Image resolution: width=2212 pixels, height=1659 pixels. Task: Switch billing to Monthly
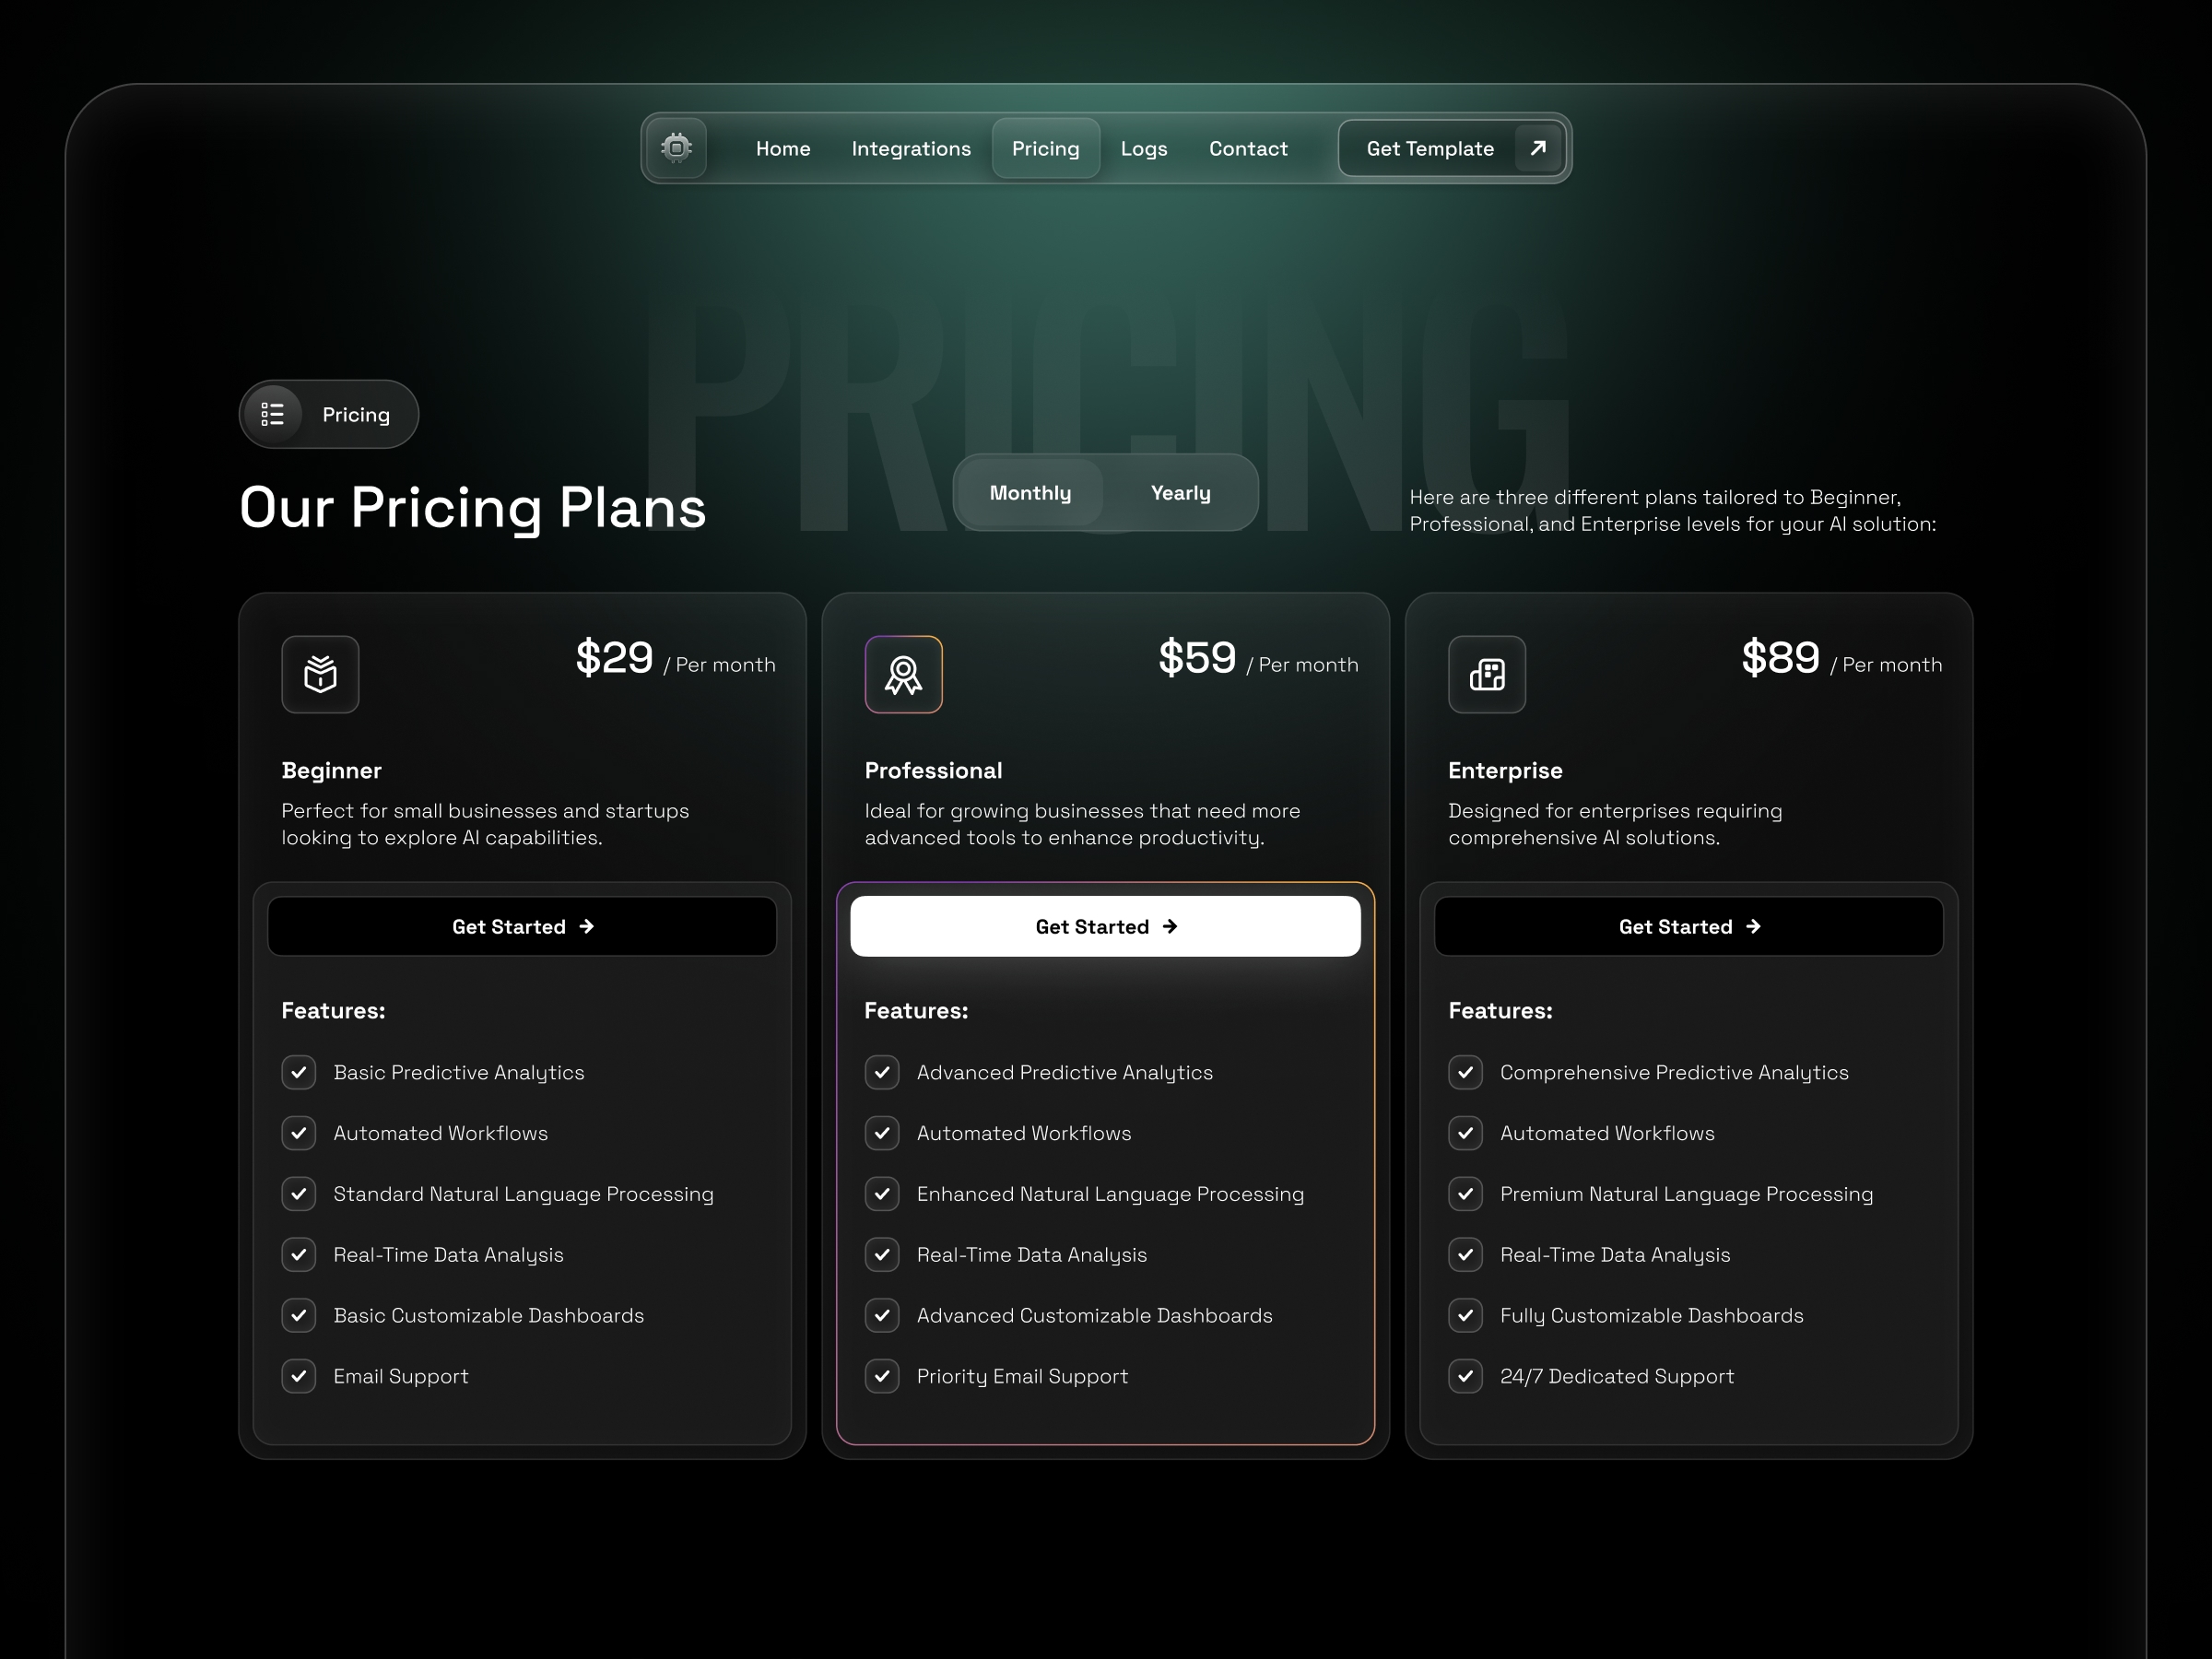pos(1030,493)
